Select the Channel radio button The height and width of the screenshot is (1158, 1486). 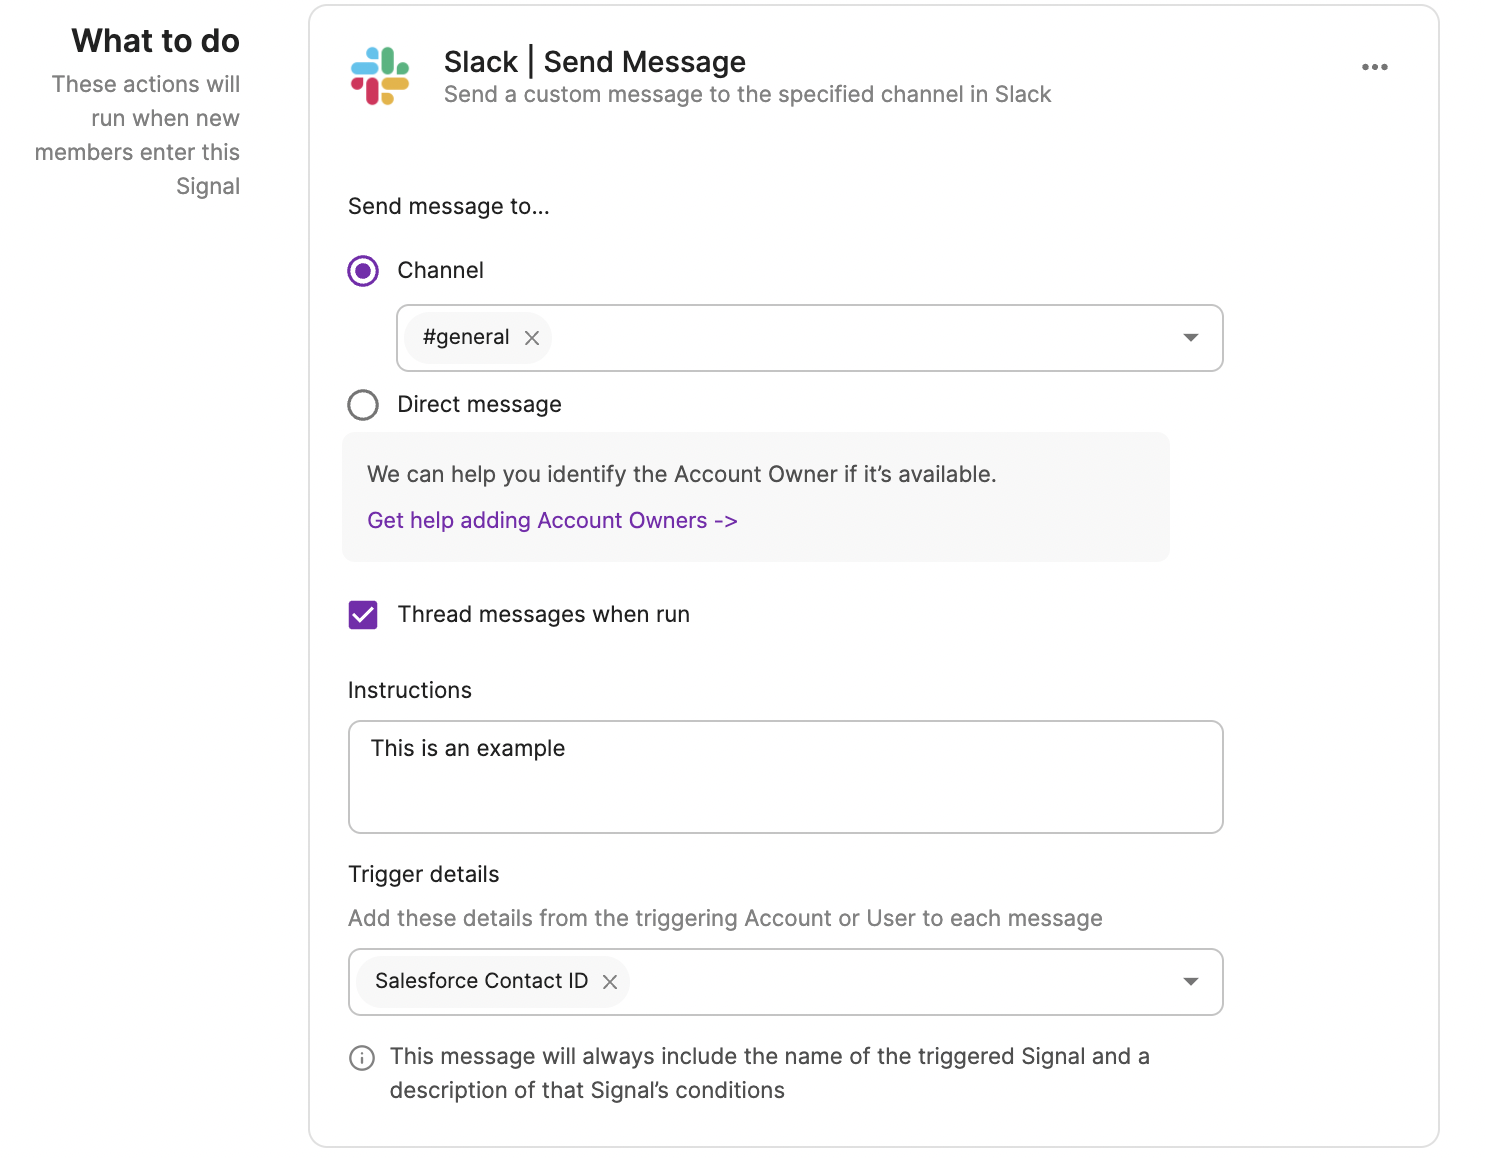pos(363,271)
